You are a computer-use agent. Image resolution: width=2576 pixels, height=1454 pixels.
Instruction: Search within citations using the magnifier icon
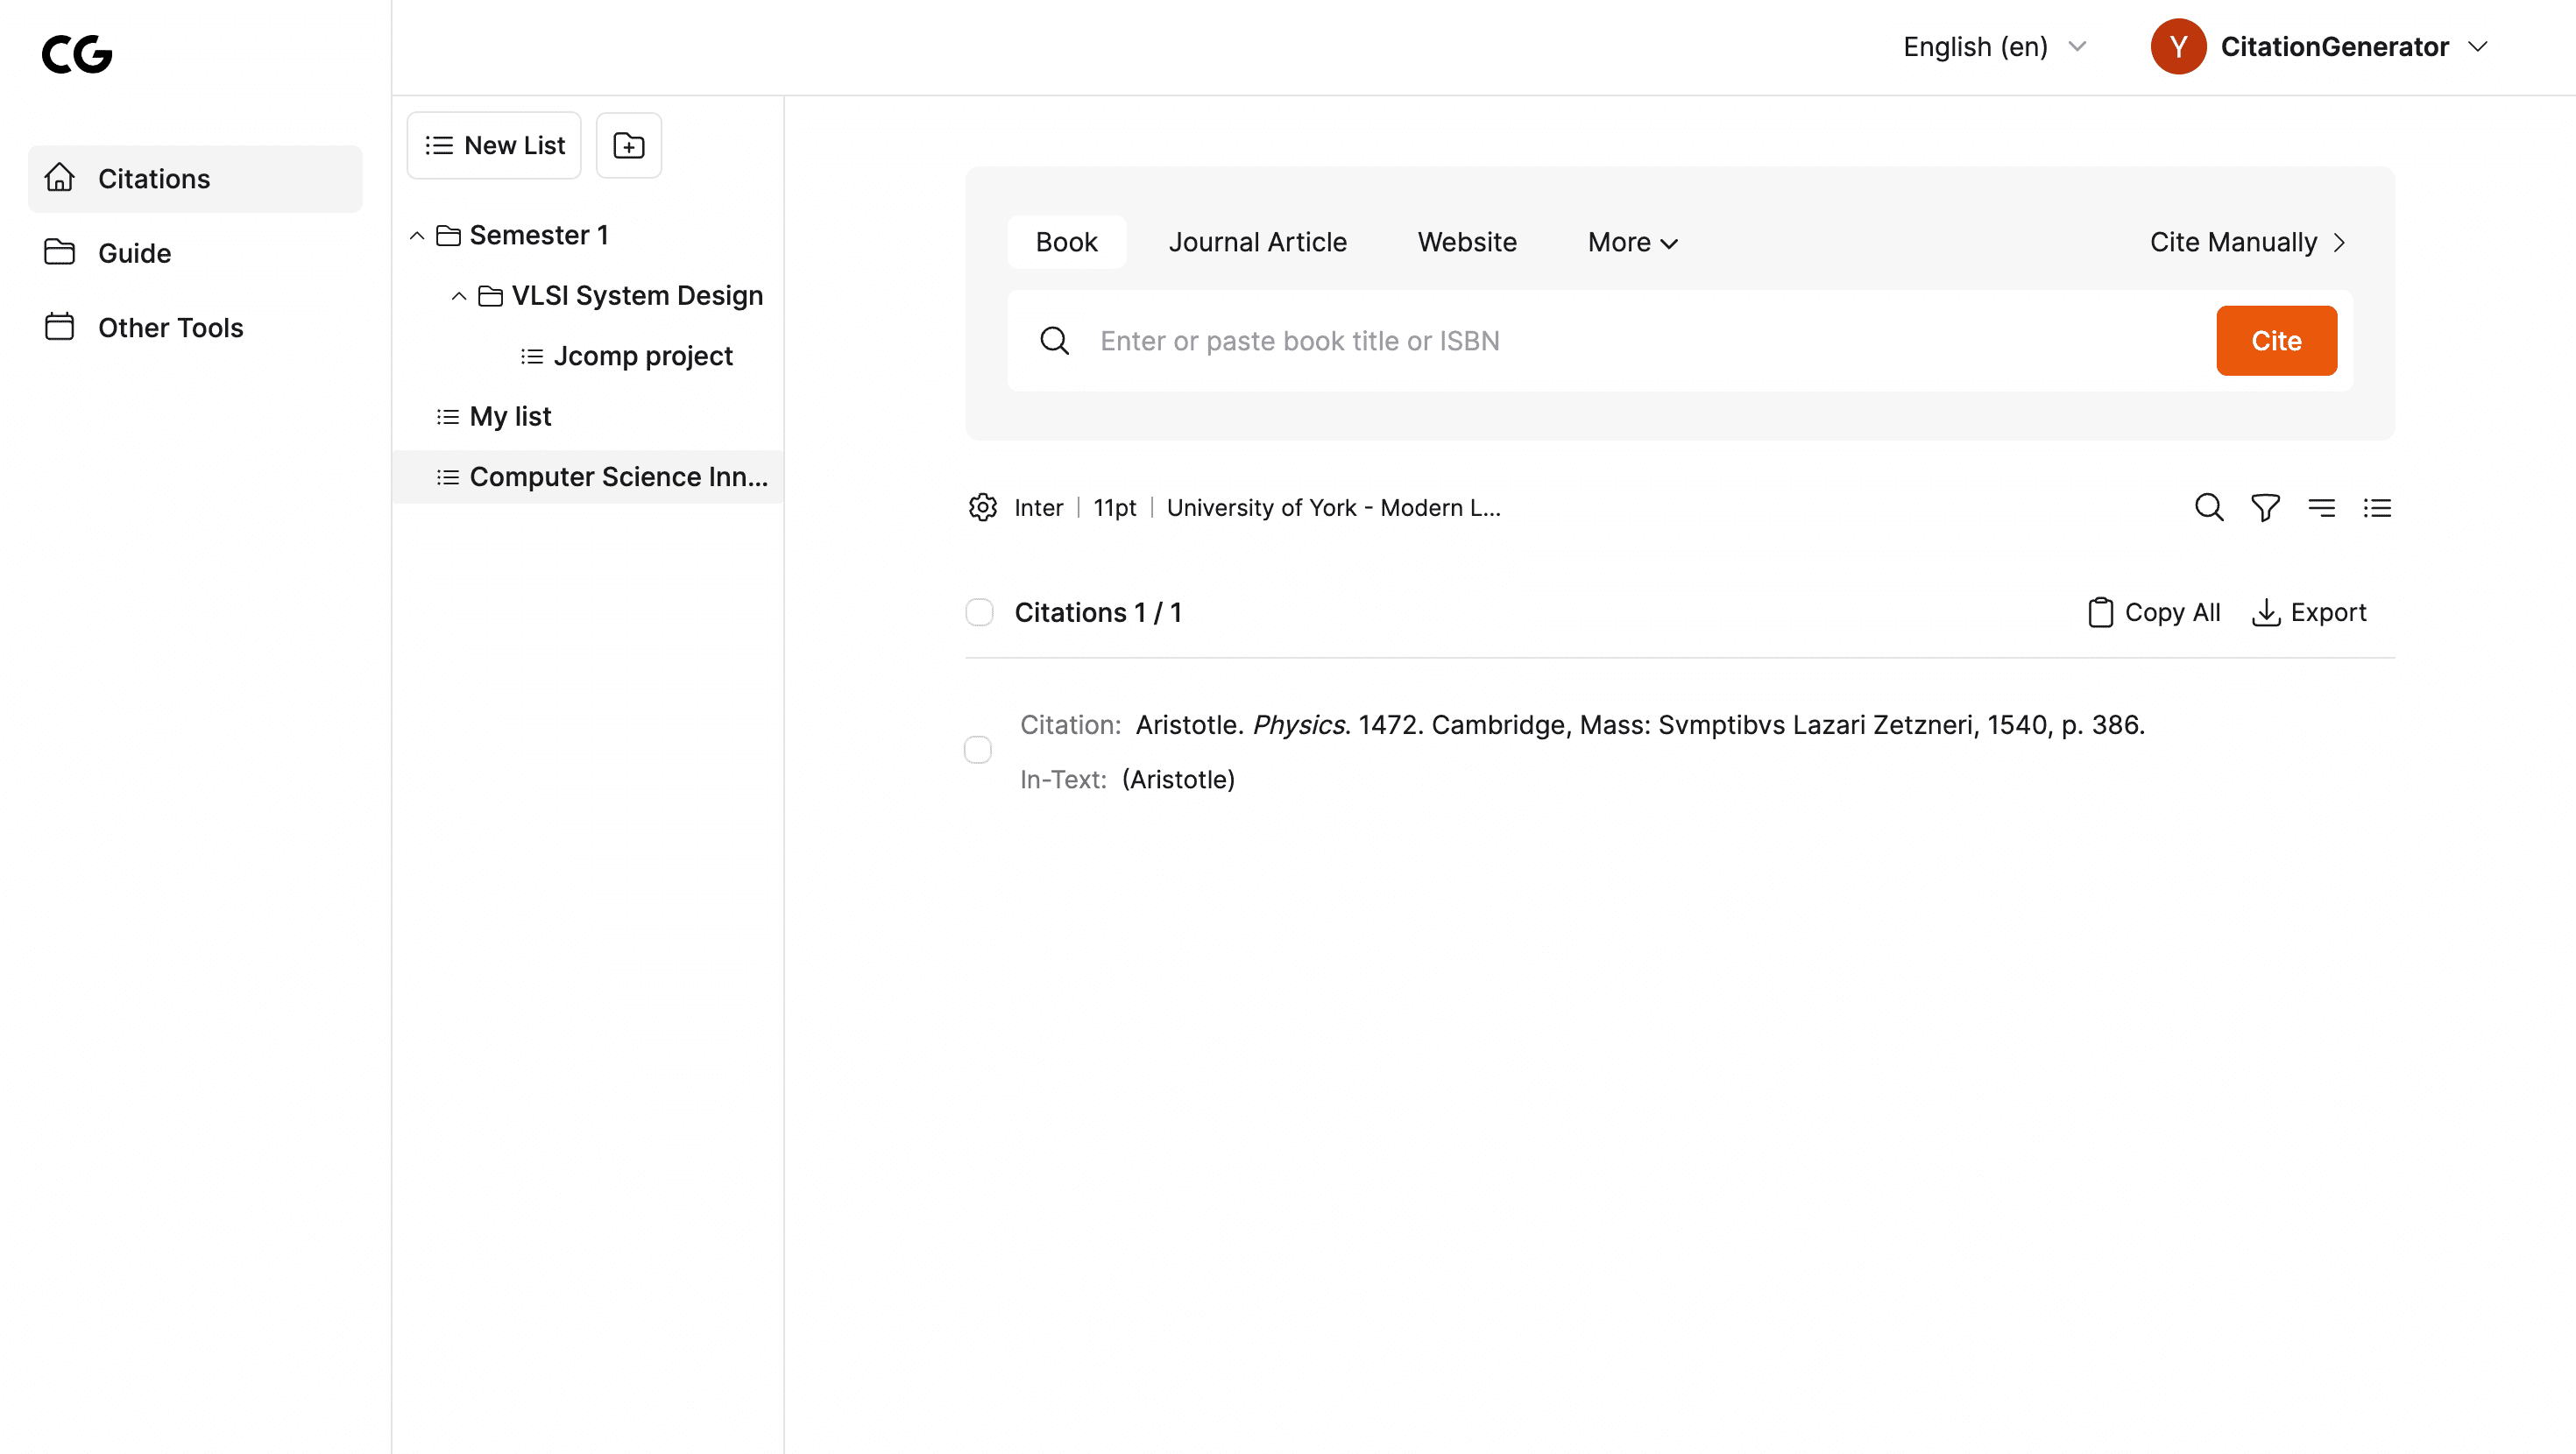(x=2210, y=507)
